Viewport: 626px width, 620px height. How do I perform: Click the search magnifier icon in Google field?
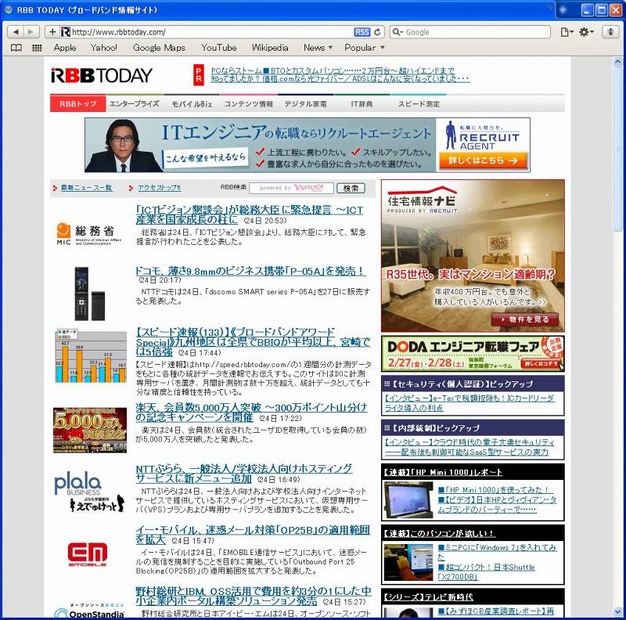coord(396,32)
